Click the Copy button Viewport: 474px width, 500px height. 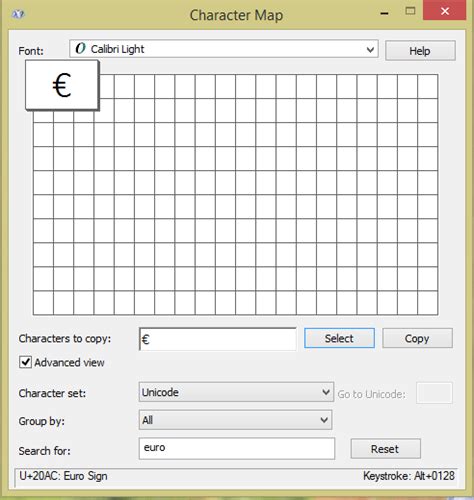[x=417, y=338]
